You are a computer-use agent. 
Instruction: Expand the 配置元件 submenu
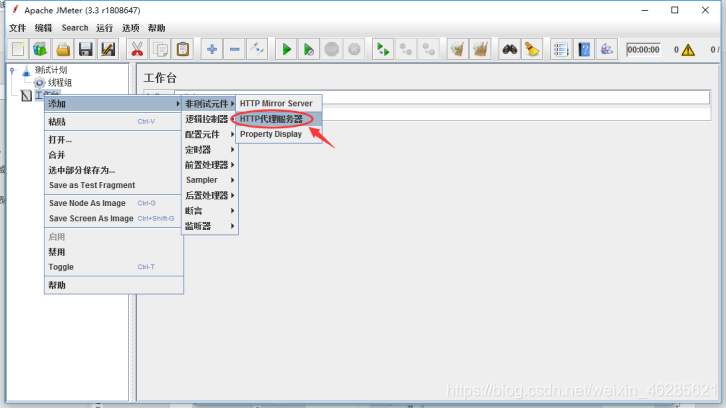point(210,134)
